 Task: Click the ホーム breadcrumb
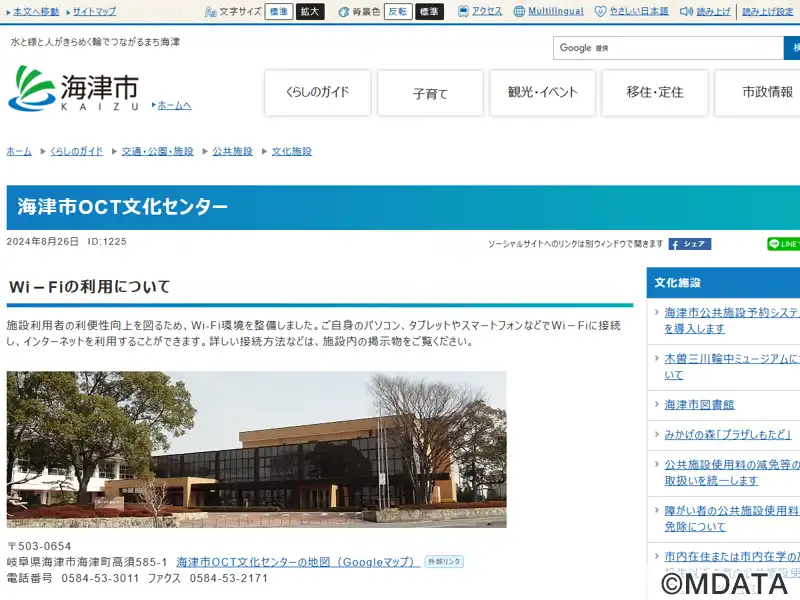click(x=19, y=151)
